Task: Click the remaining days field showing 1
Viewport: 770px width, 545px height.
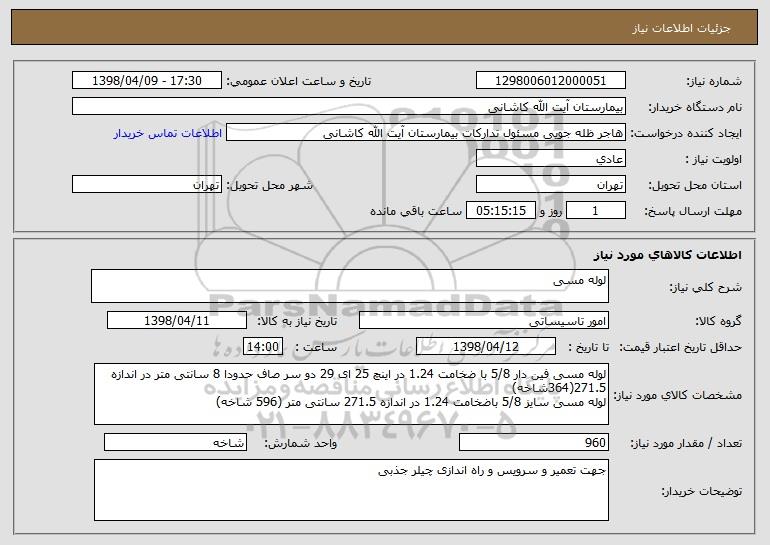Action: [596, 211]
